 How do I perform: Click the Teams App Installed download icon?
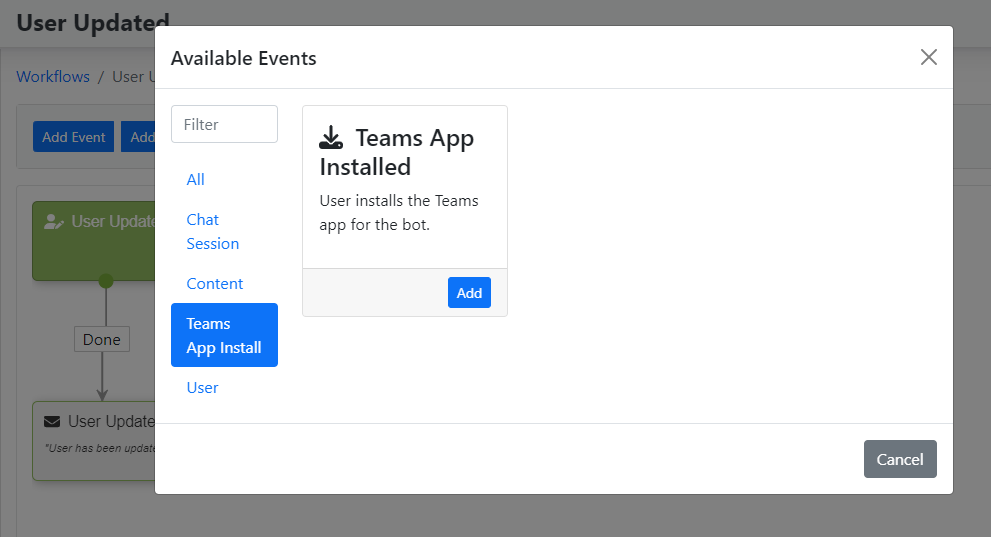(x=331, y=137)
